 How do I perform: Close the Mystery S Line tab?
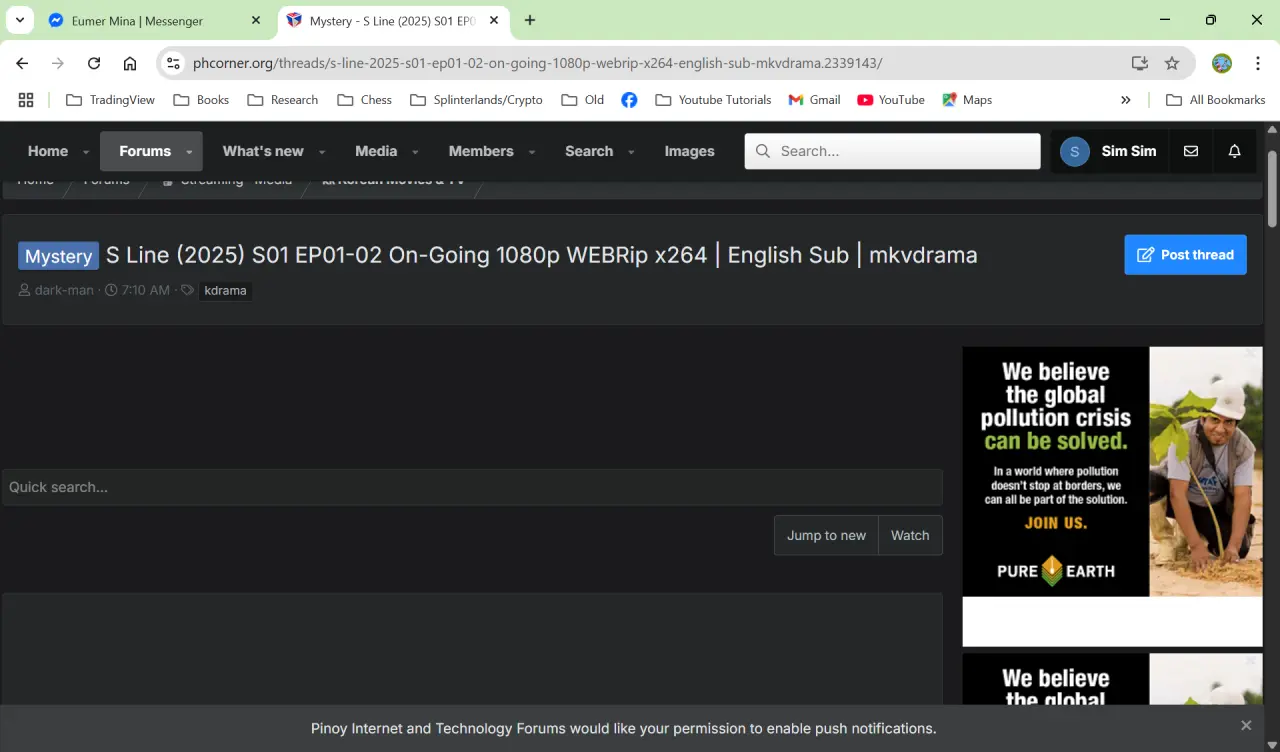tap(494, 20)
